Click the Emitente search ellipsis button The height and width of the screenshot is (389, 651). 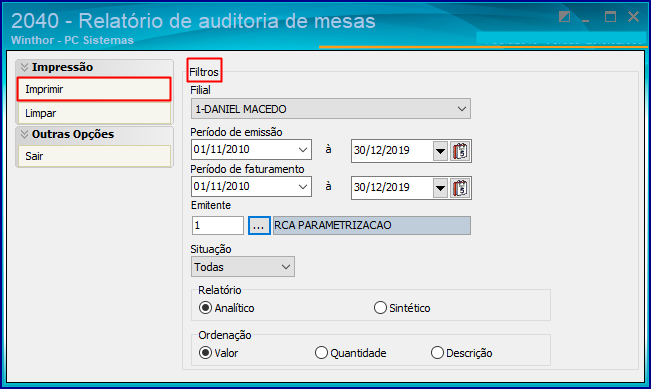point(259,225)
